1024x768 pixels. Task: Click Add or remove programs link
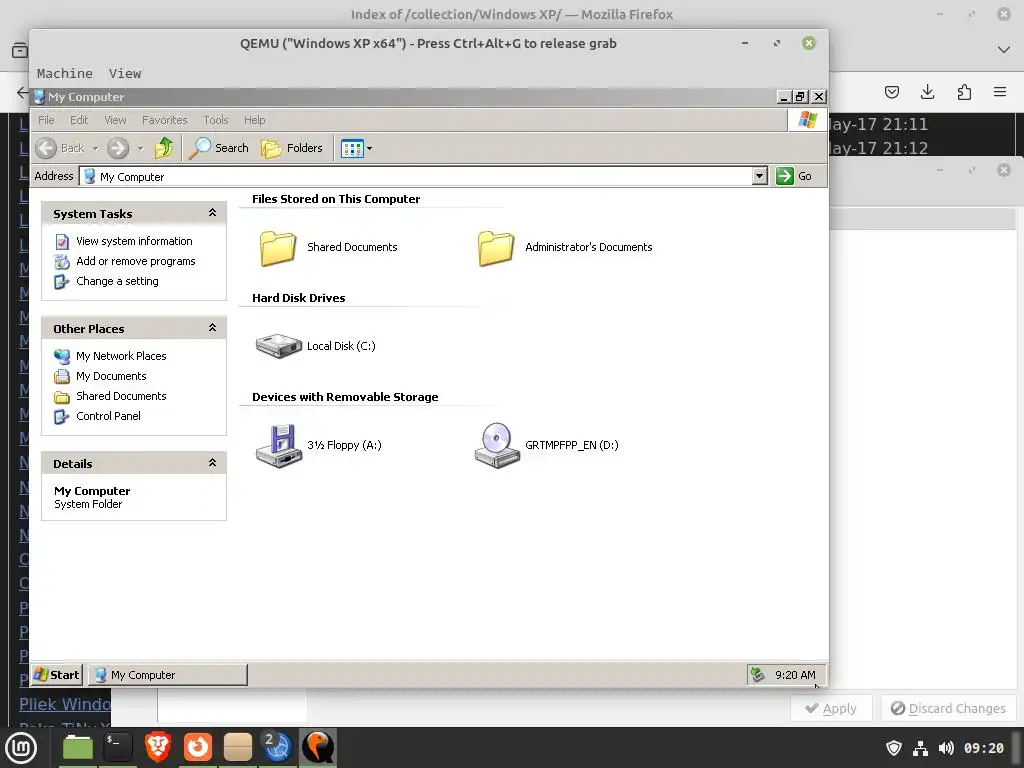pos(136,261)
